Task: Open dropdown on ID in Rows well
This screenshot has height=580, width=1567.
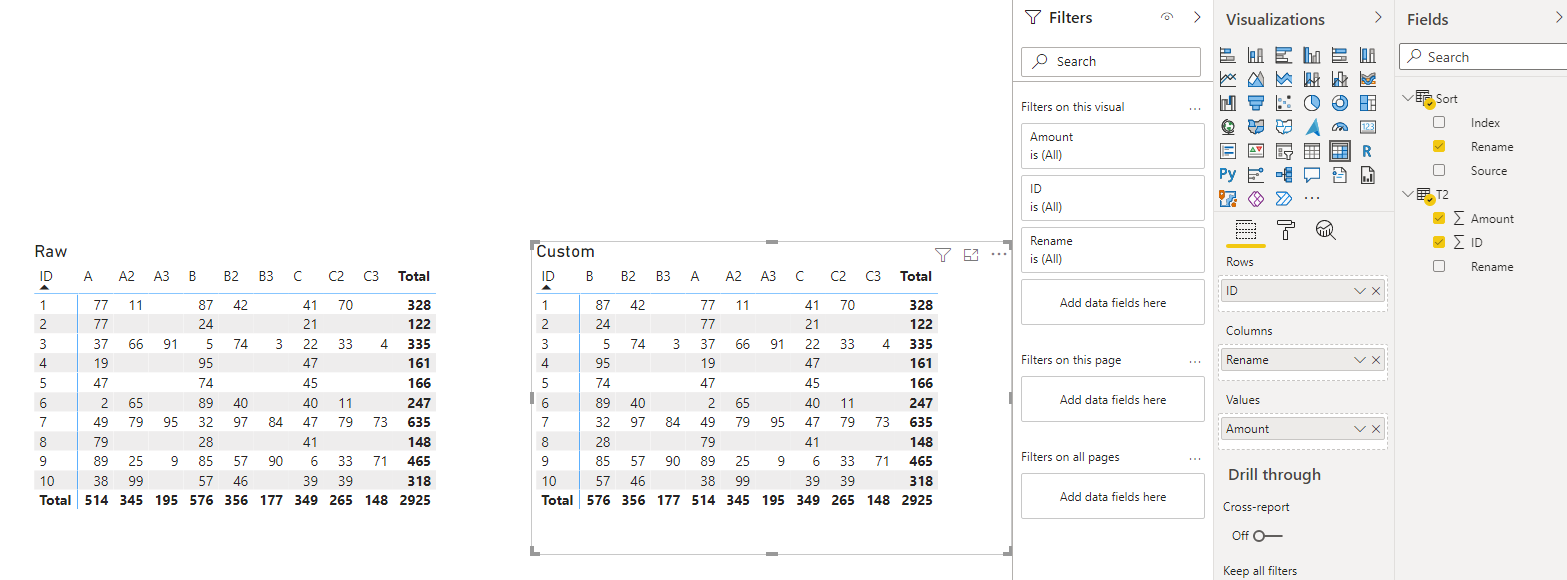Action: [x=1359, y=291]
